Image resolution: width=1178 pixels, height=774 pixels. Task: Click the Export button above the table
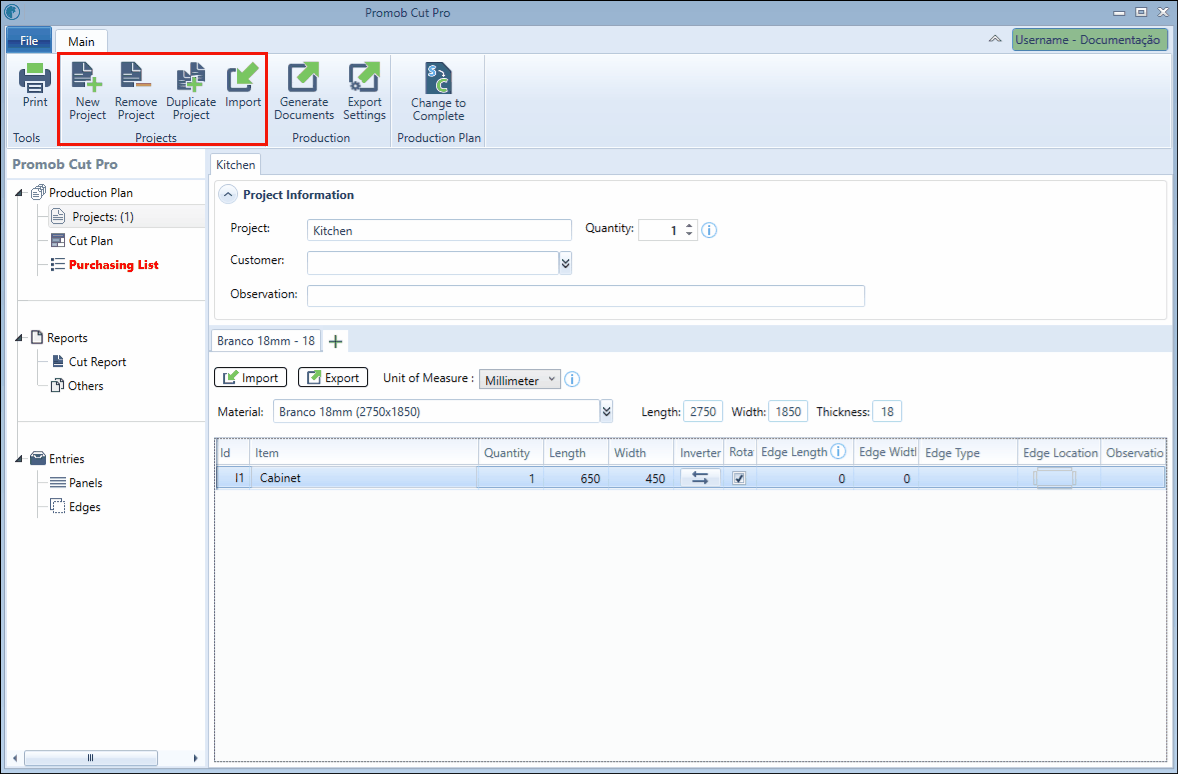333,377
